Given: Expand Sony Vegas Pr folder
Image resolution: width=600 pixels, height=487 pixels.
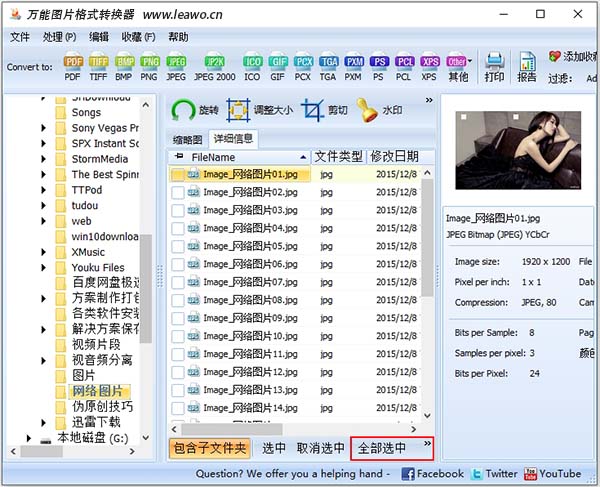Looking at the screenshot, I should coord(44,128).
